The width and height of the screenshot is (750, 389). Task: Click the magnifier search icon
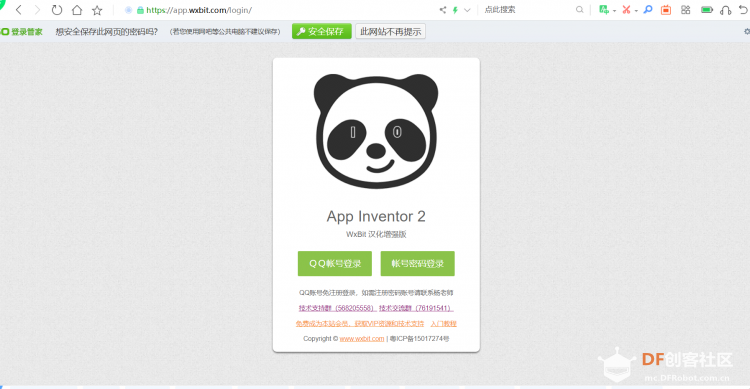coord(579,10)
